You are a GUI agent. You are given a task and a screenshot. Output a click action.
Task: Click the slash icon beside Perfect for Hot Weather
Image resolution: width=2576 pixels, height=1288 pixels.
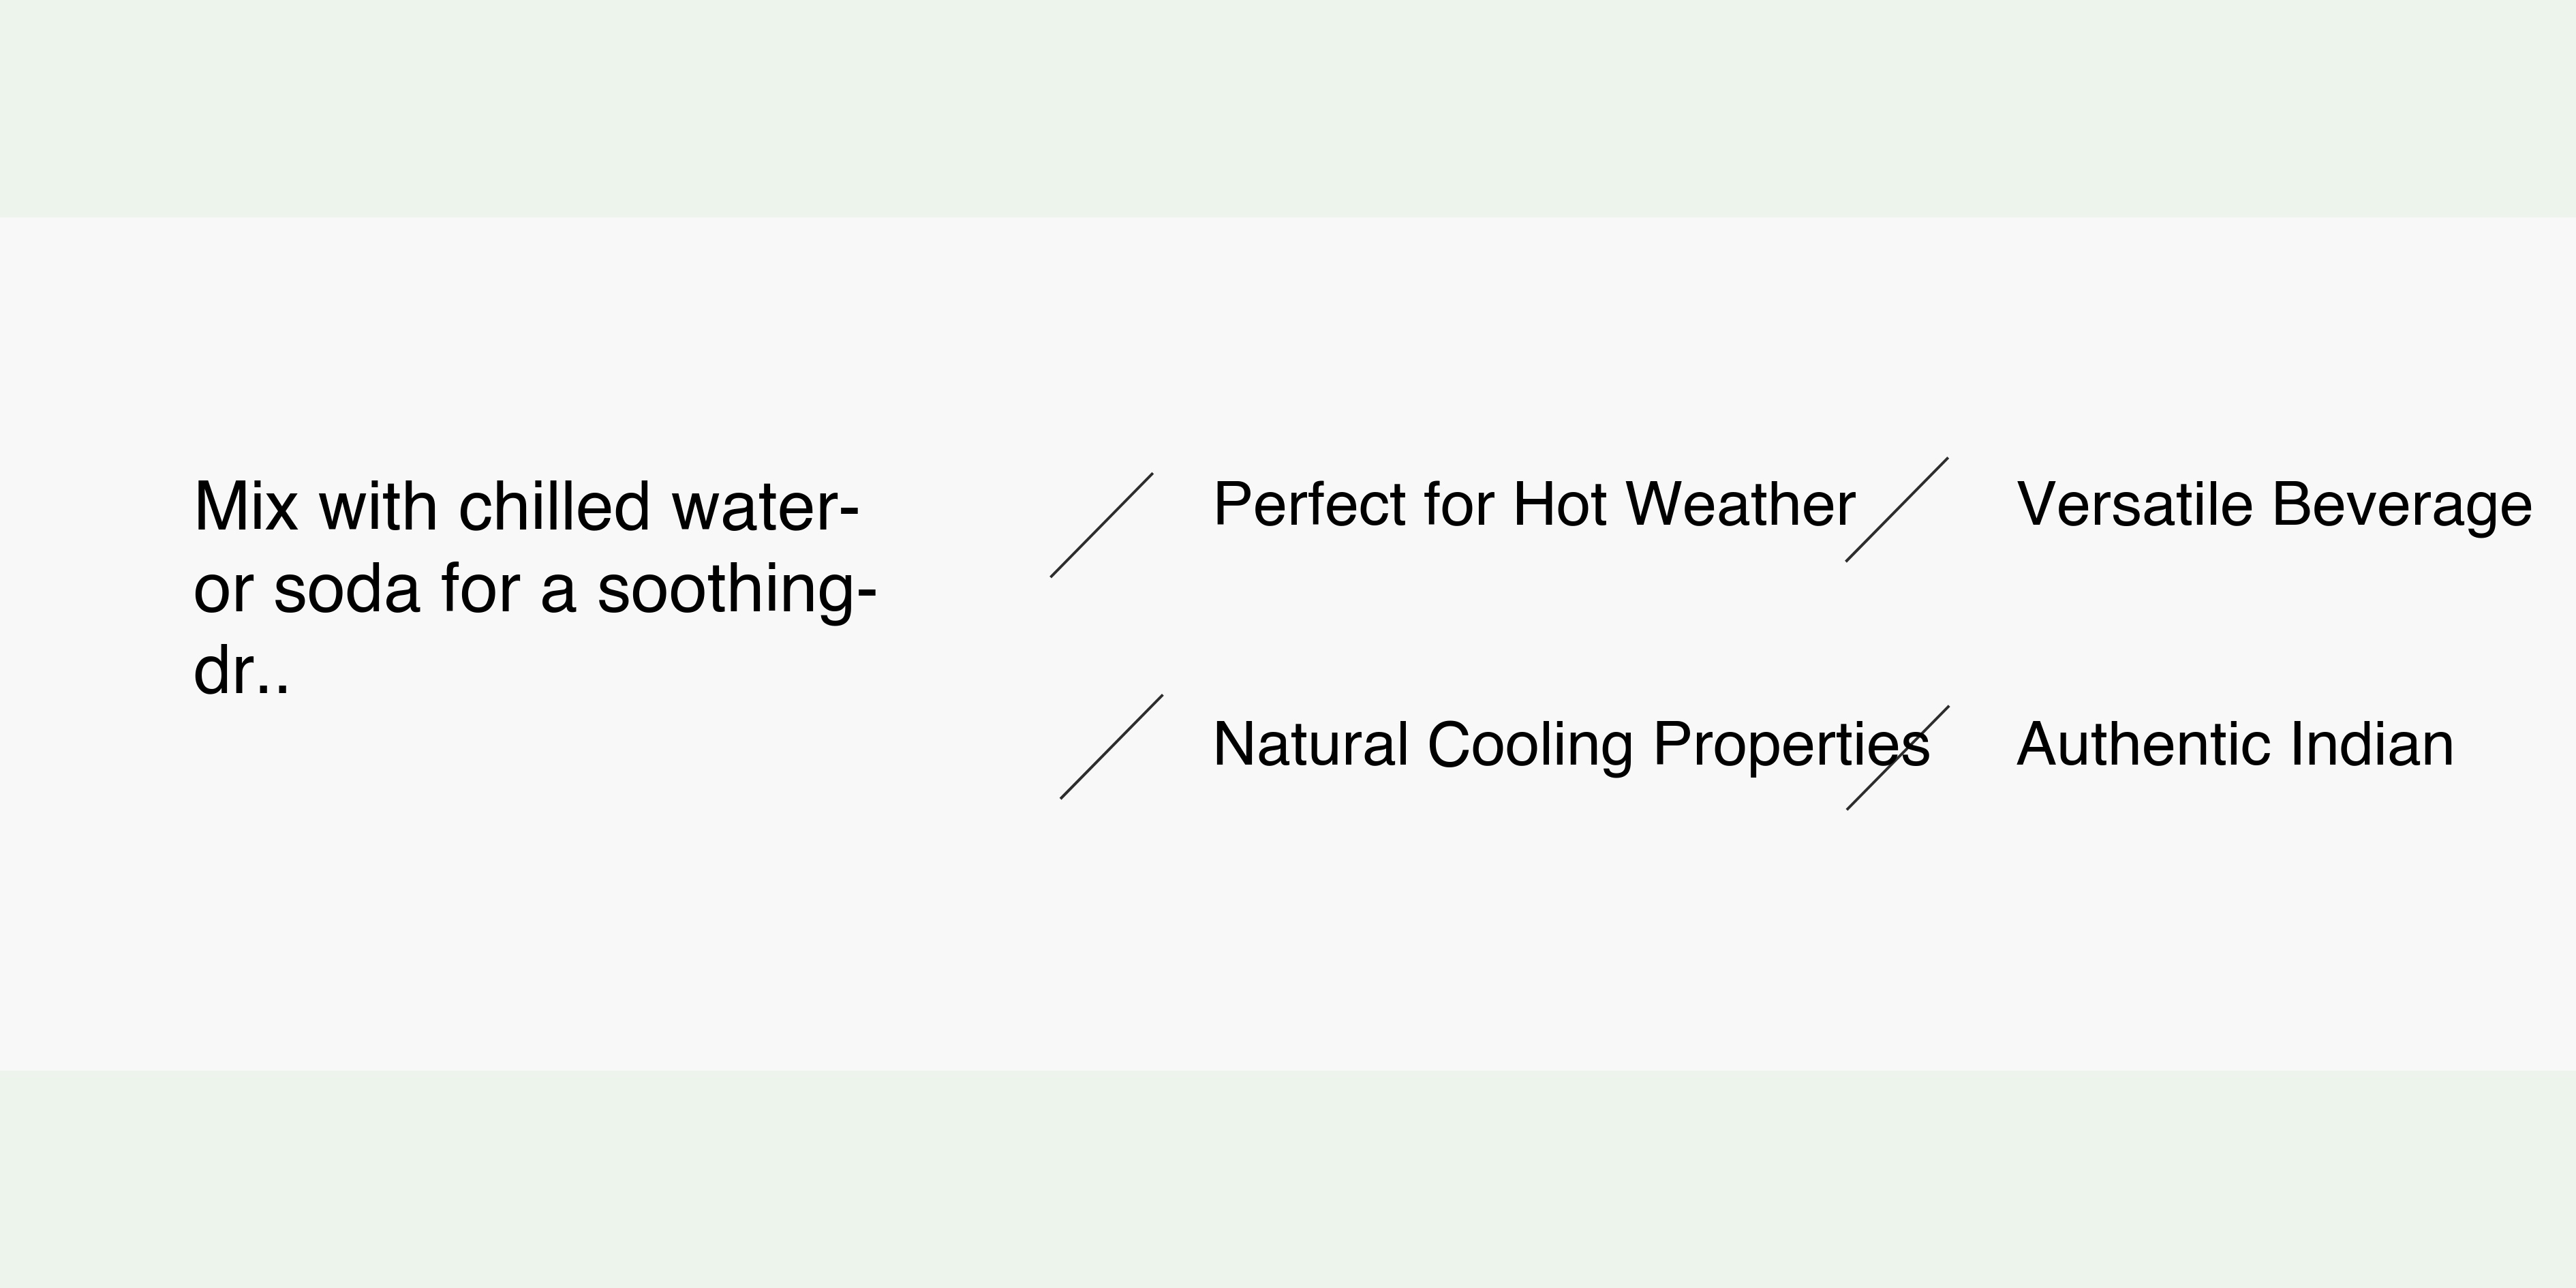1101,525
